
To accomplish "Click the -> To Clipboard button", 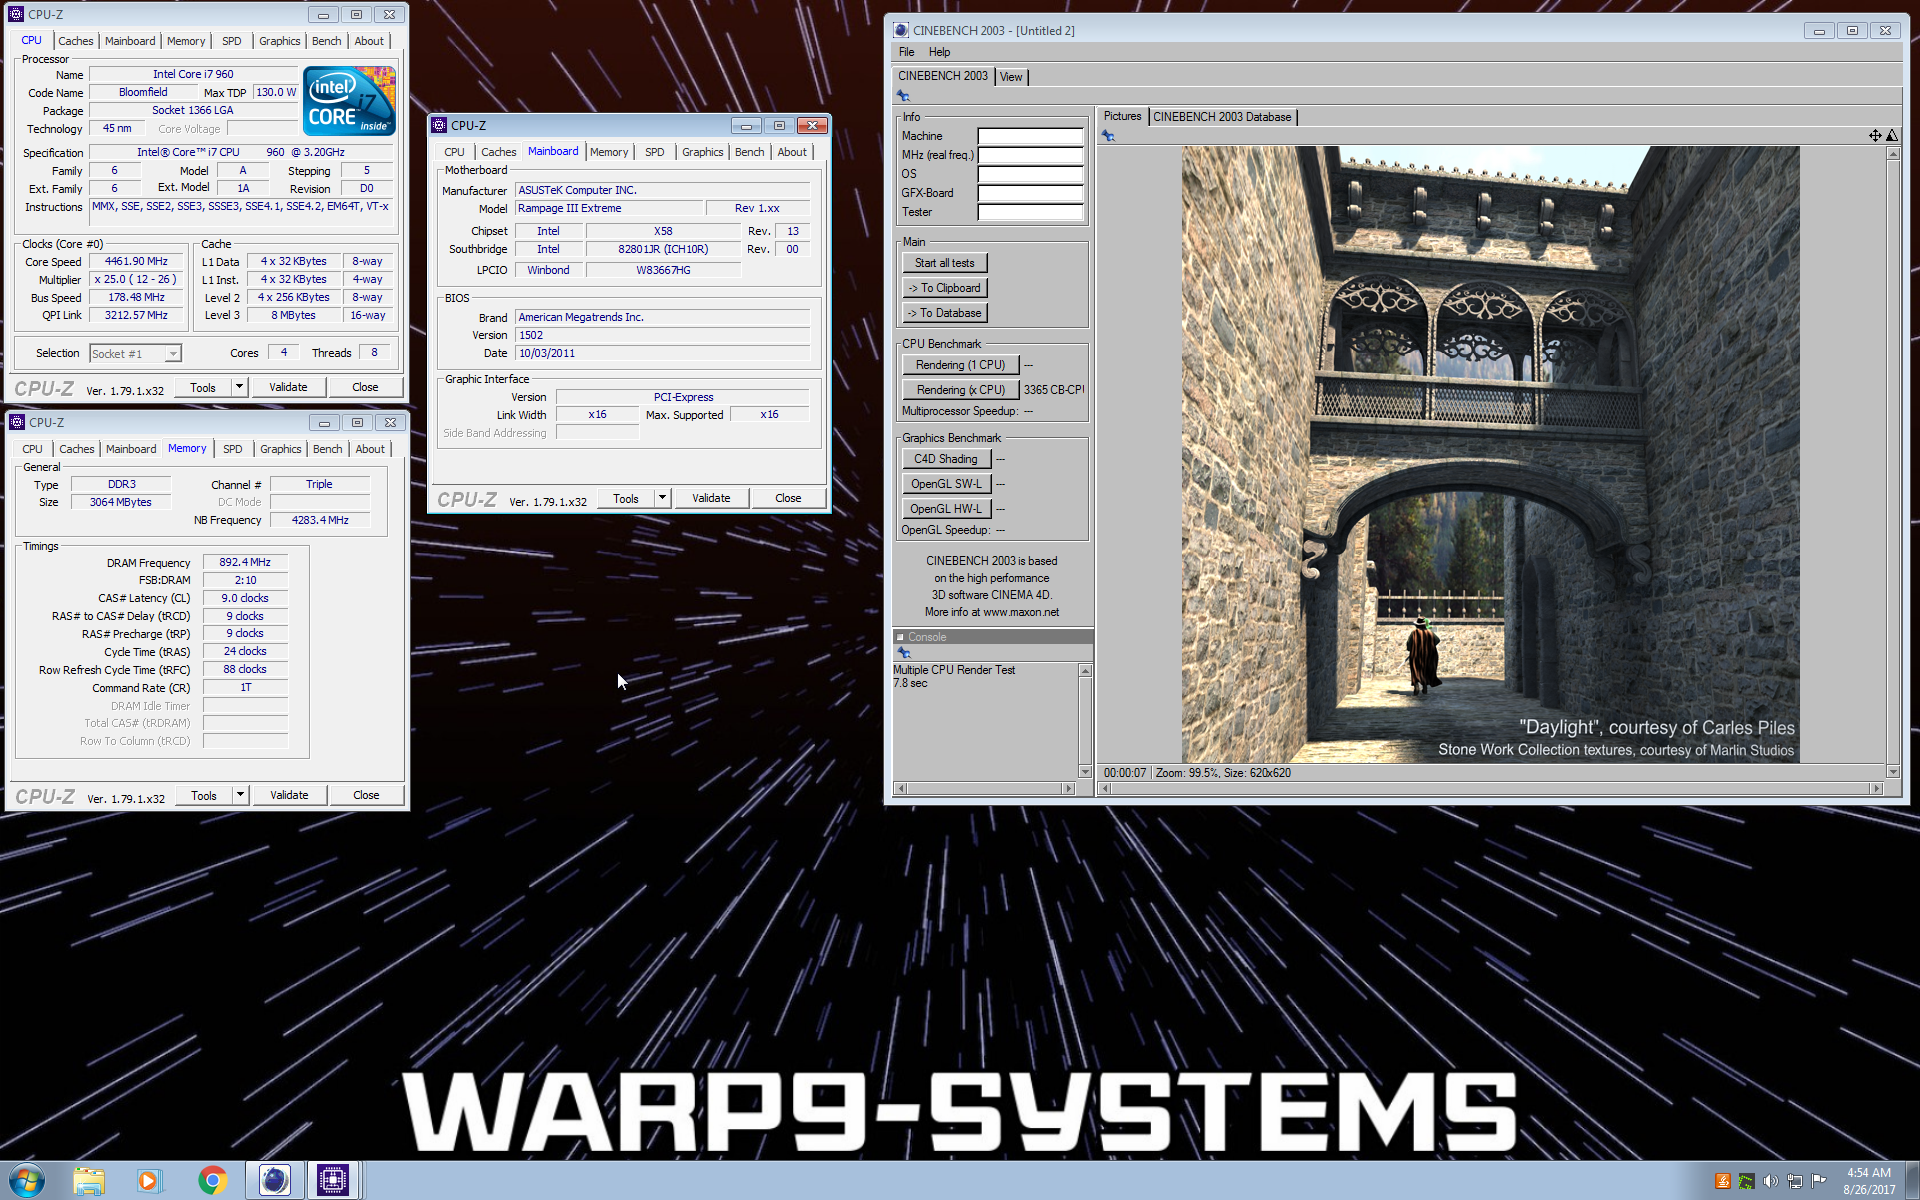I will click(944, 288).
